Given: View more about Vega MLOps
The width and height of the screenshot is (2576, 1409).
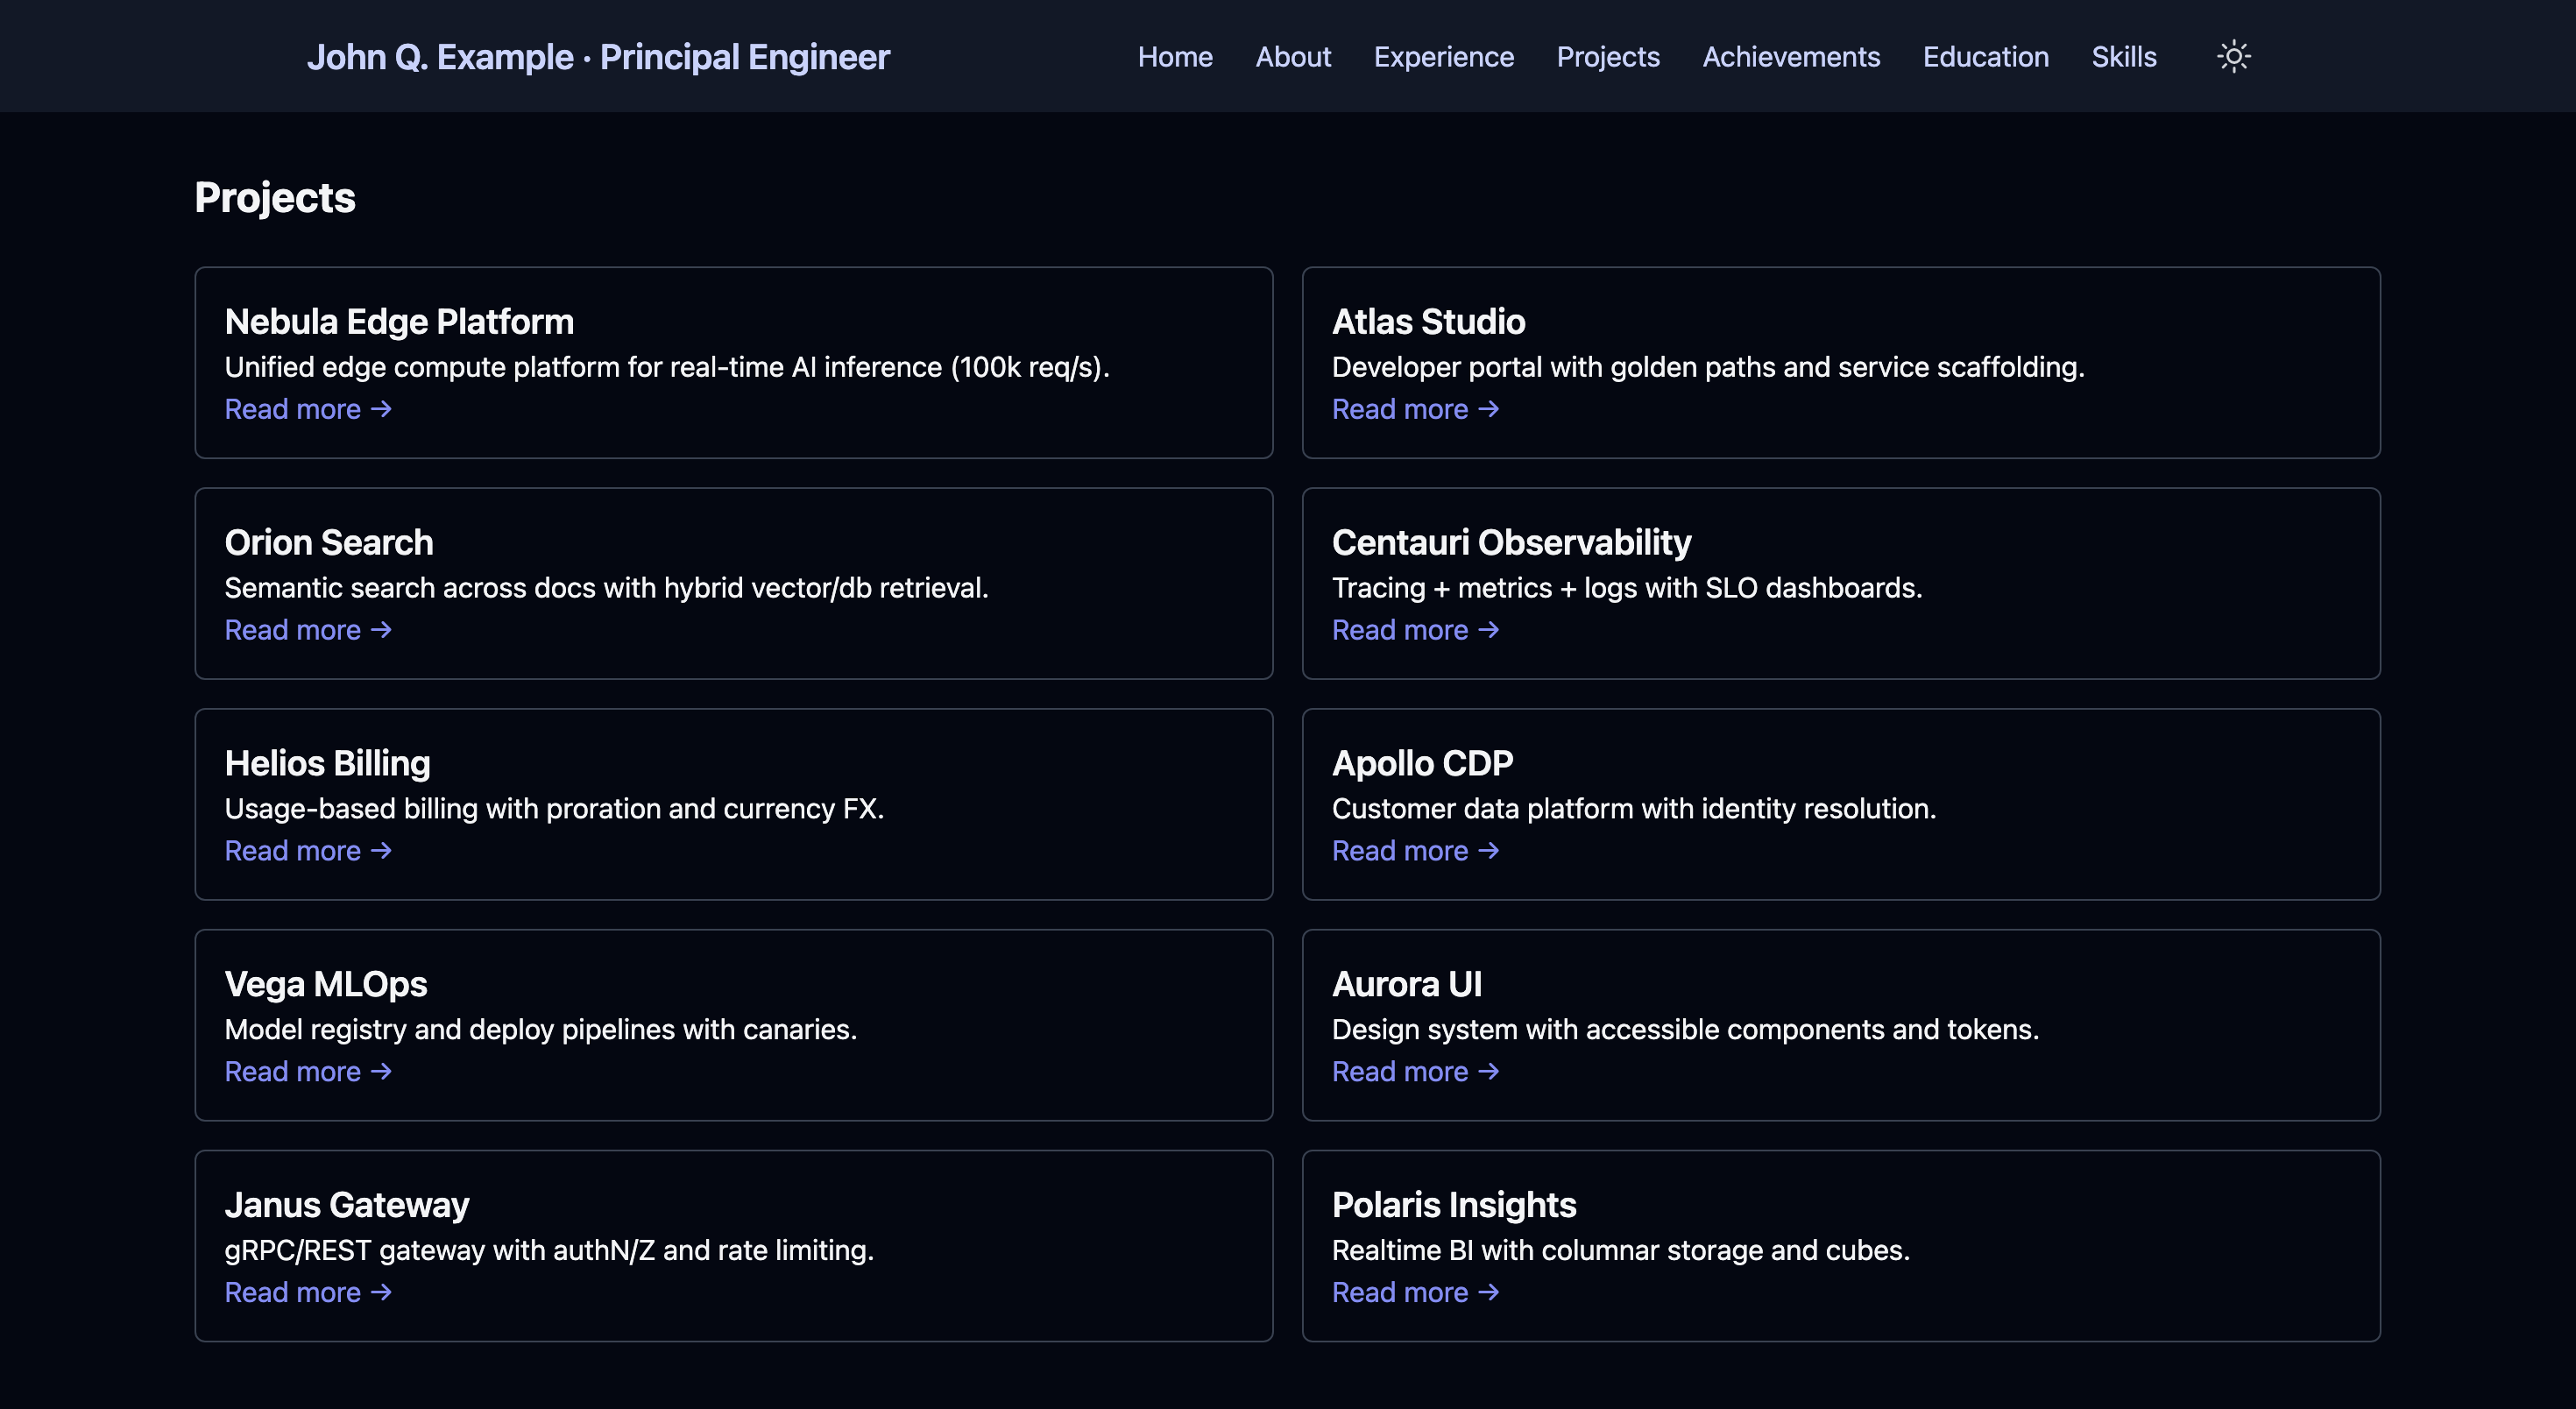Looking at the screenshot, I should [x=307, y=1072].
